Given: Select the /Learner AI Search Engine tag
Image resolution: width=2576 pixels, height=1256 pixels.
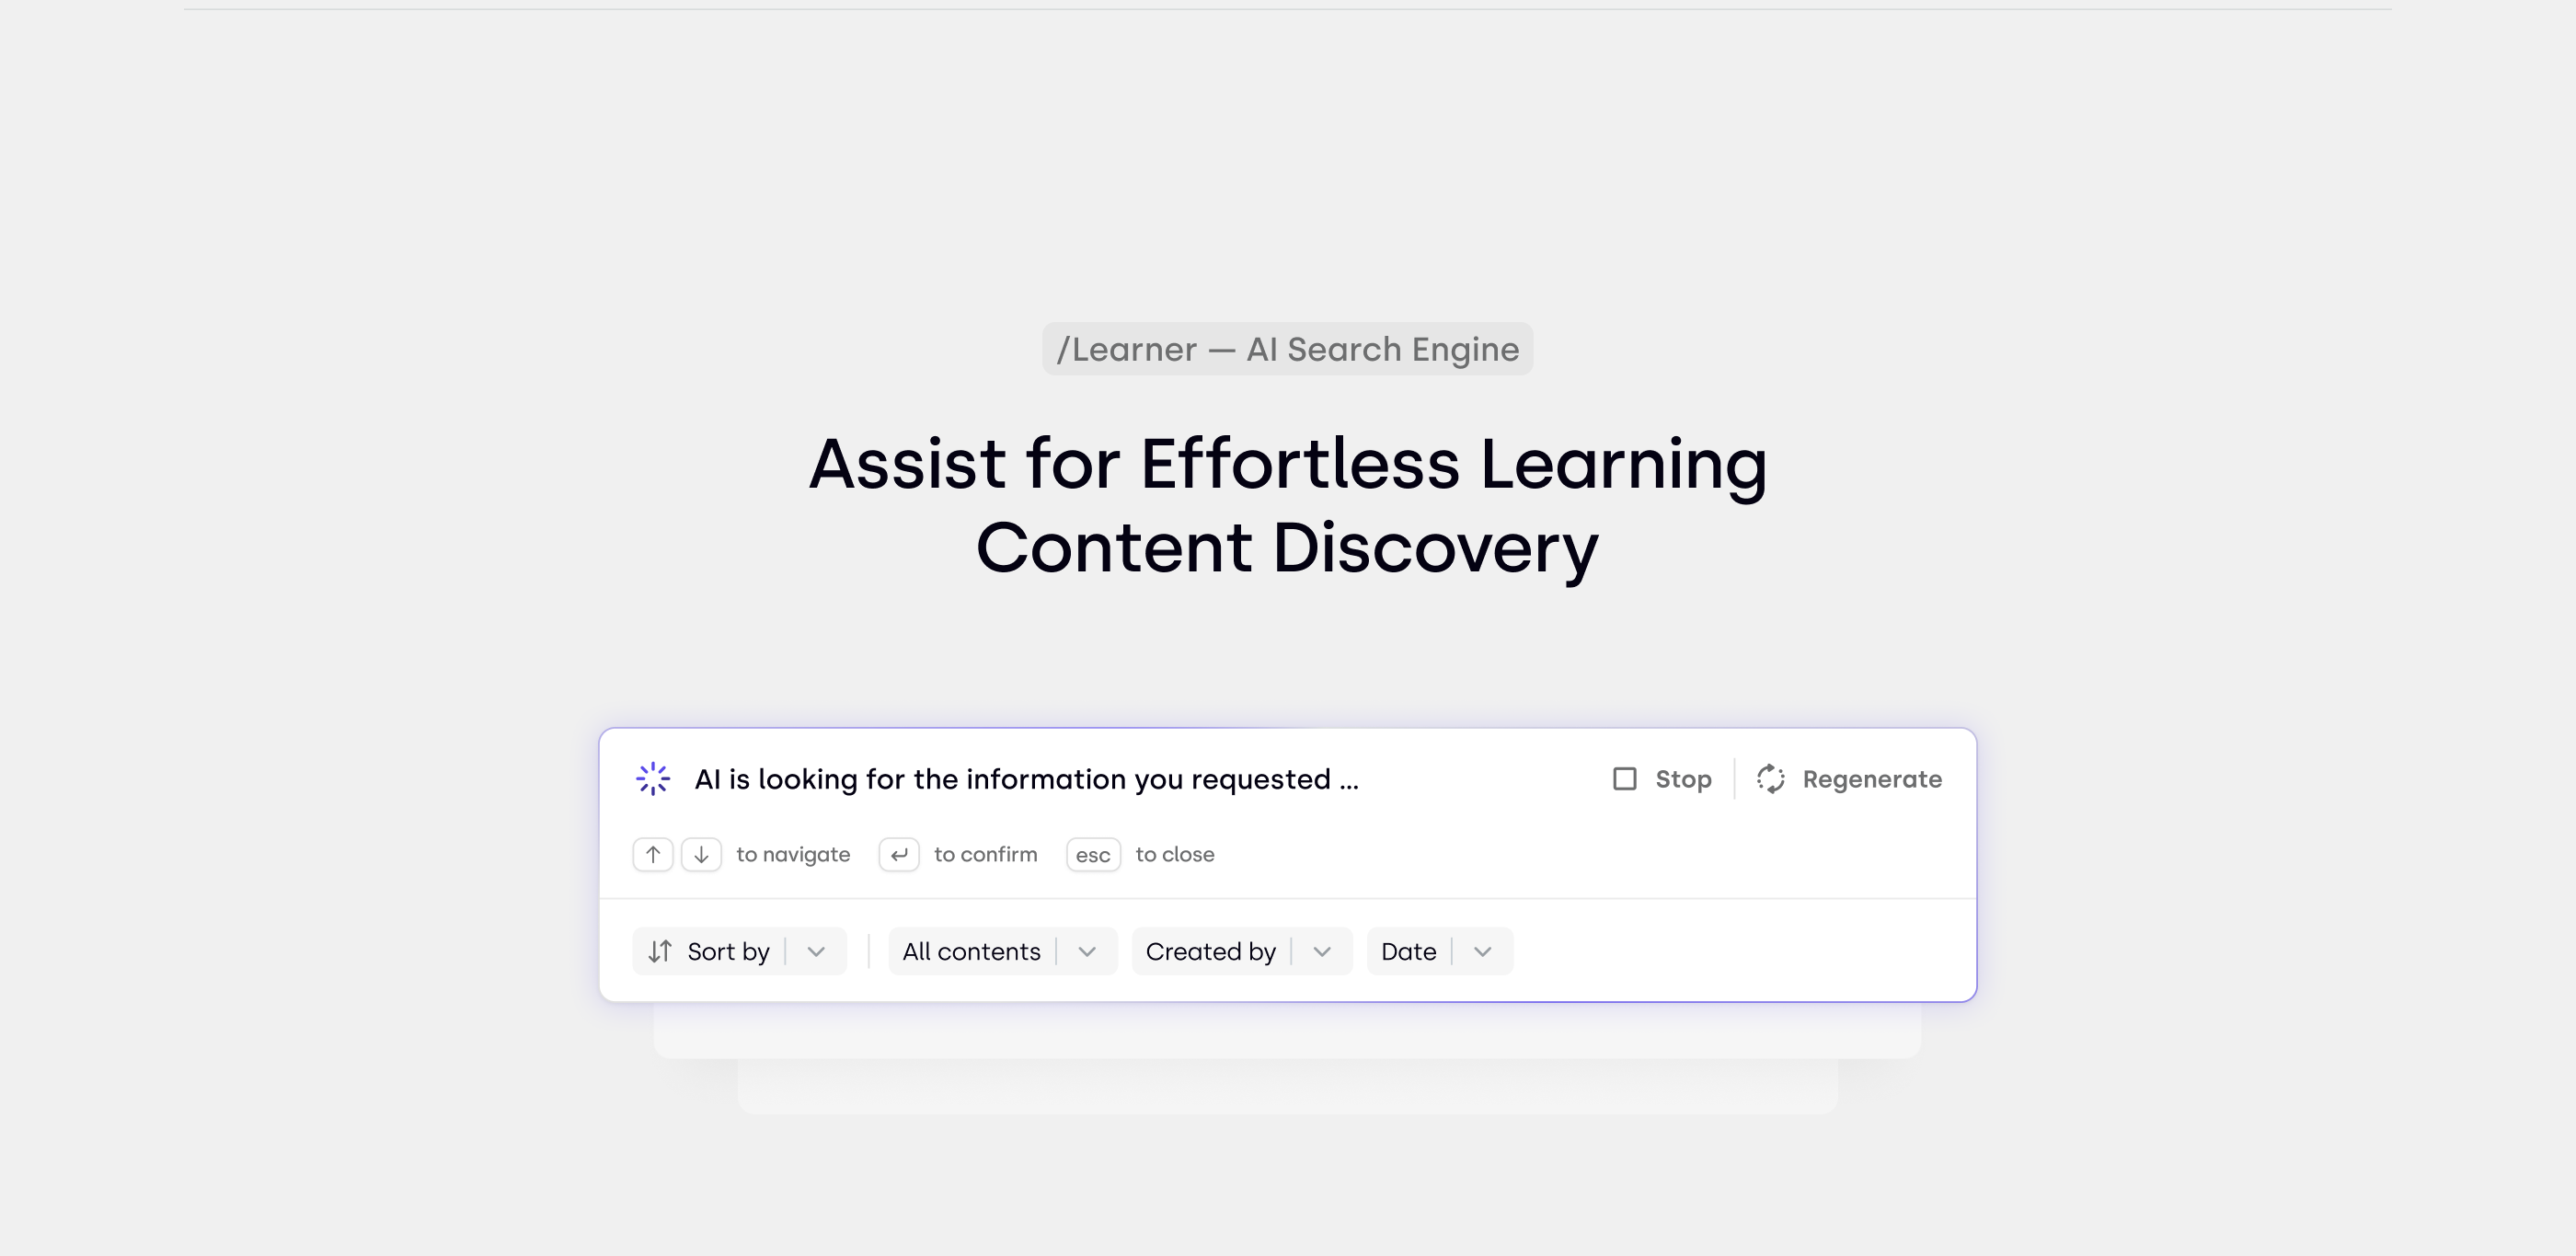Looking at the screenshot, I should click(1288, 347).
